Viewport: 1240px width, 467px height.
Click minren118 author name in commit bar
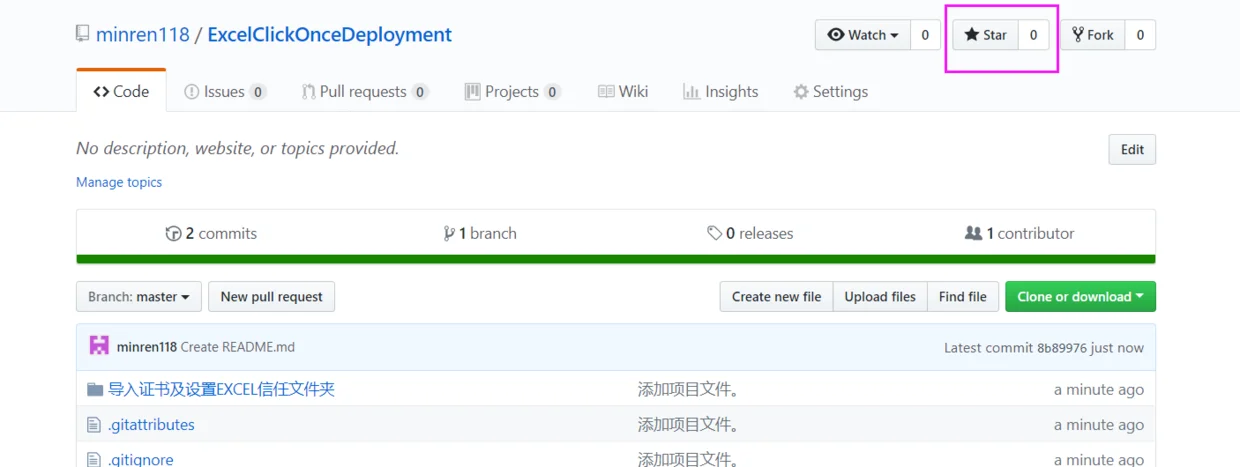tap(146, 347)
